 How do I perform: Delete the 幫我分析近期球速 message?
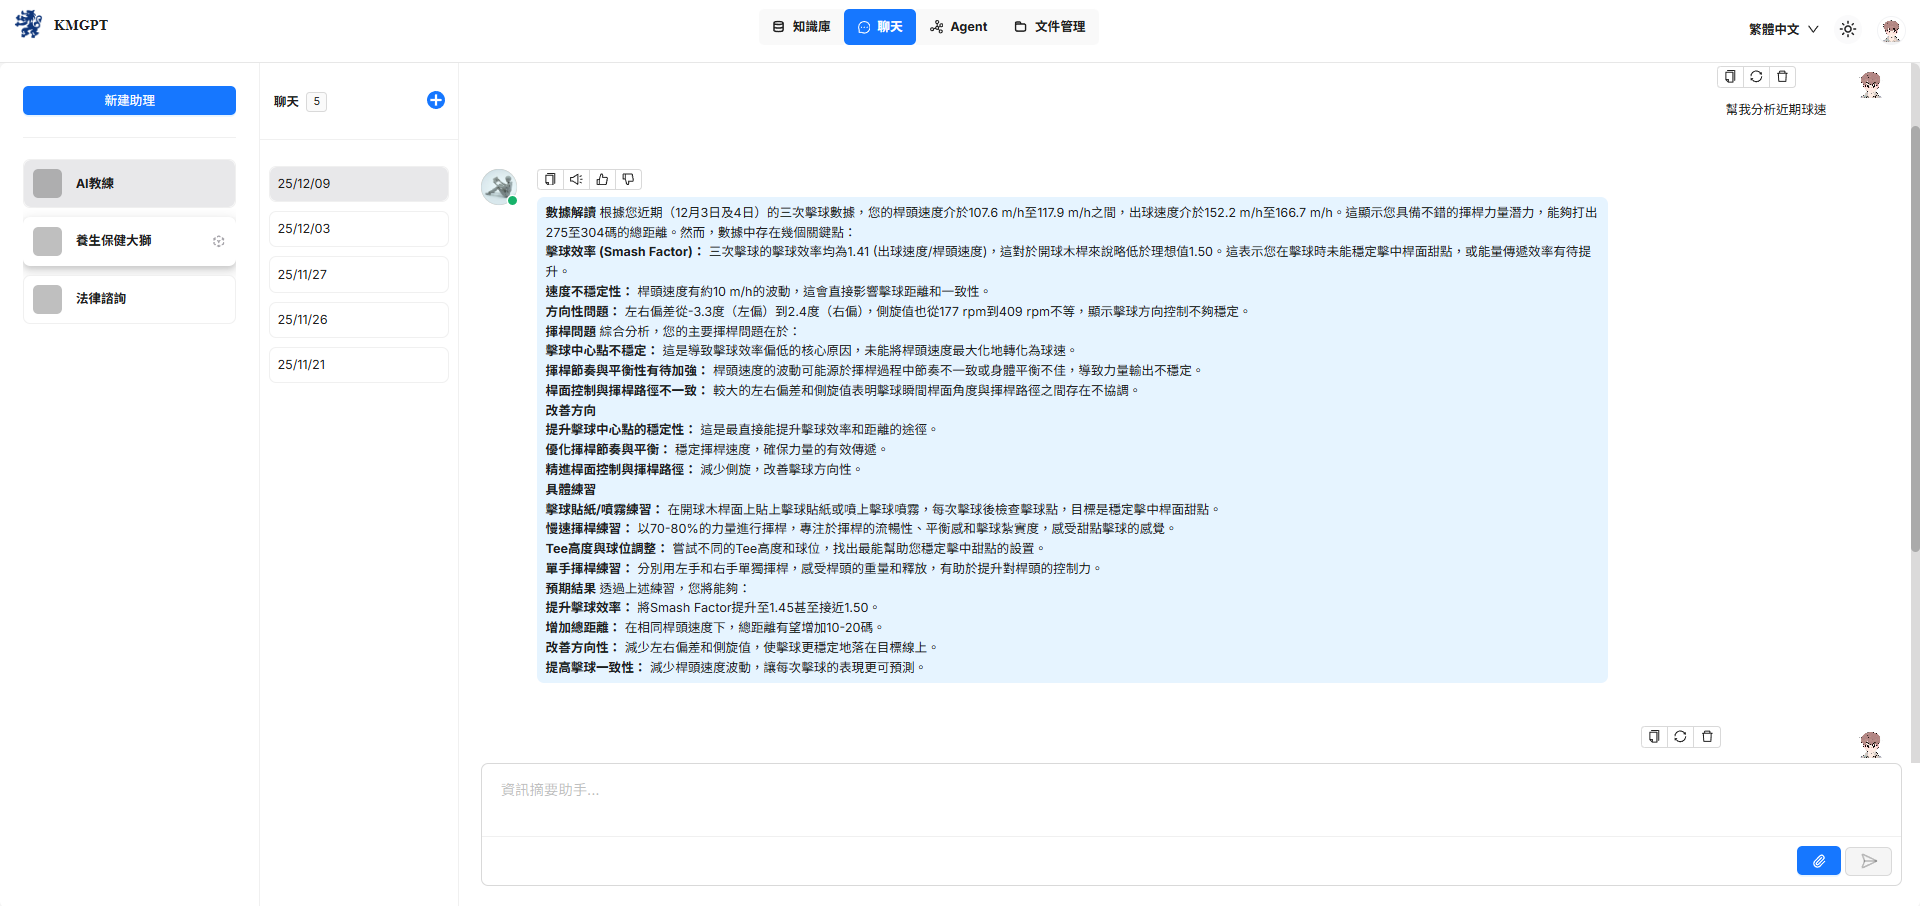[x=1782, y=77]
